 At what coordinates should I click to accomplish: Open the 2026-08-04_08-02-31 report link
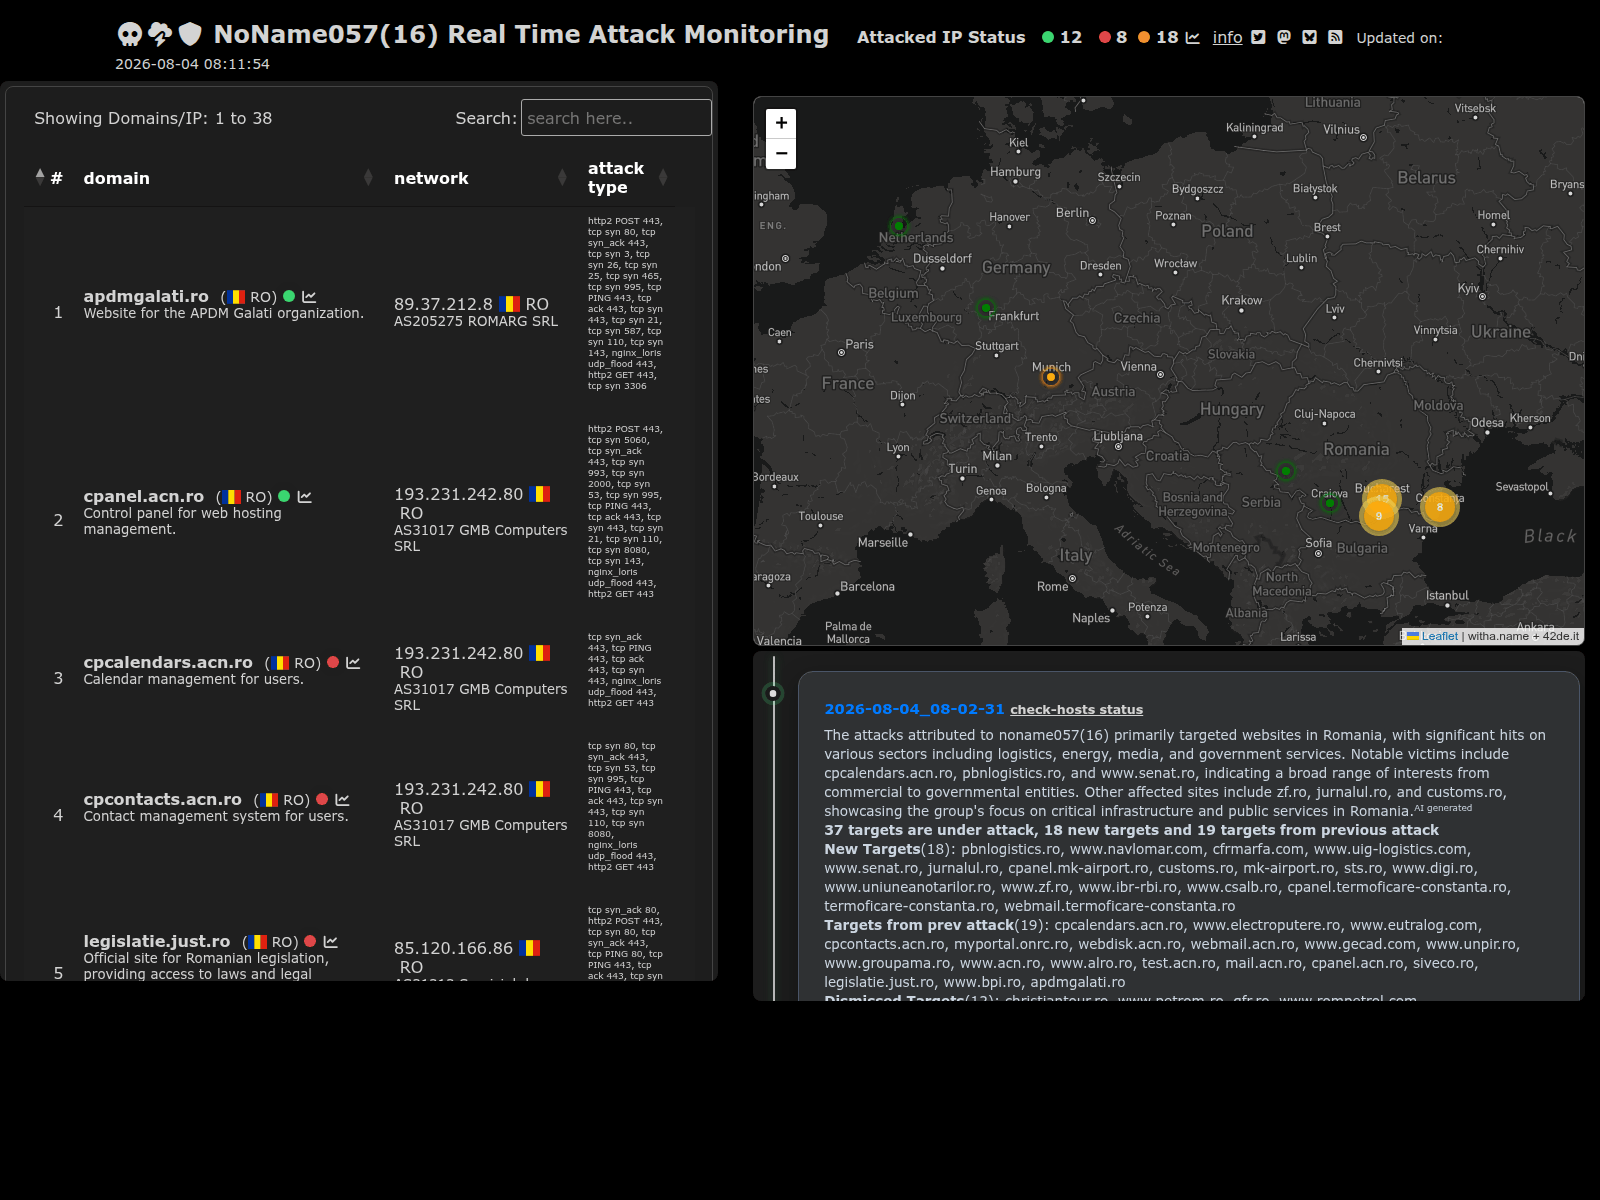point(914,709)
